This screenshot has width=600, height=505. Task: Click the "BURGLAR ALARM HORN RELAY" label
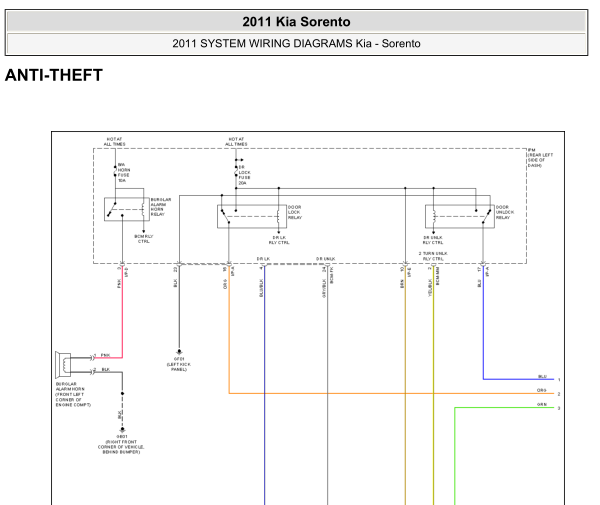(x=161, y=207)
